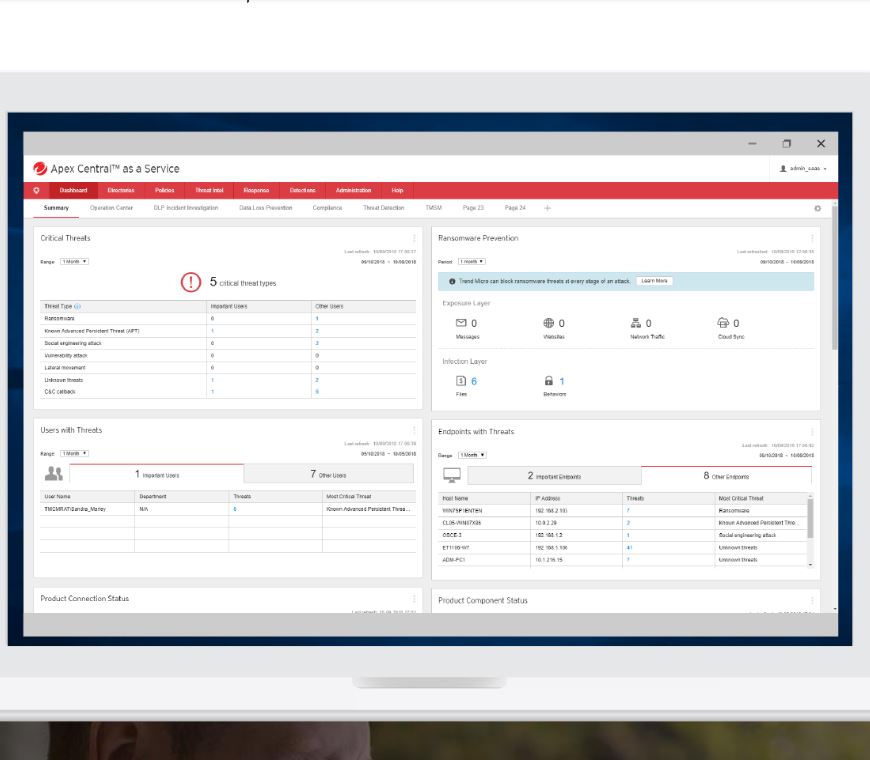Open the Threat Intel menu
Viewport: 870px width, 760px height.
coord(209,190)
